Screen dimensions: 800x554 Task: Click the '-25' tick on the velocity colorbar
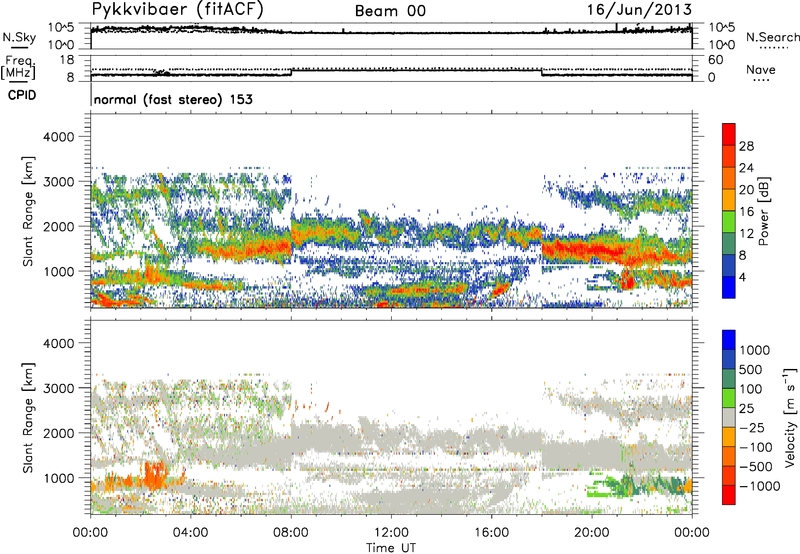click(x=750, y=427)
